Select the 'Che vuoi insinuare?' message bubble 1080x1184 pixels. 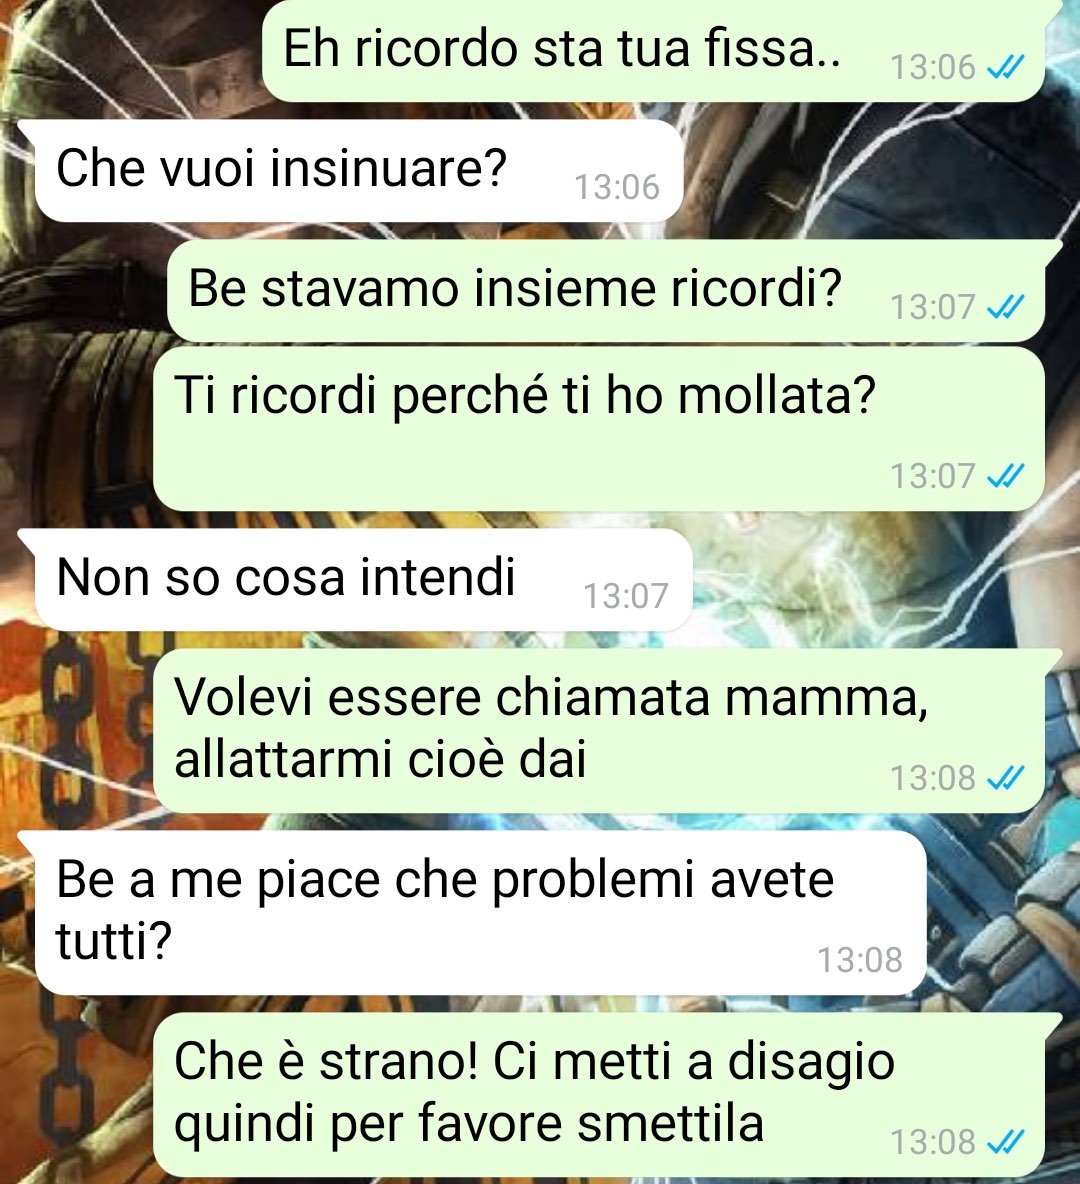tap(358, 170)
